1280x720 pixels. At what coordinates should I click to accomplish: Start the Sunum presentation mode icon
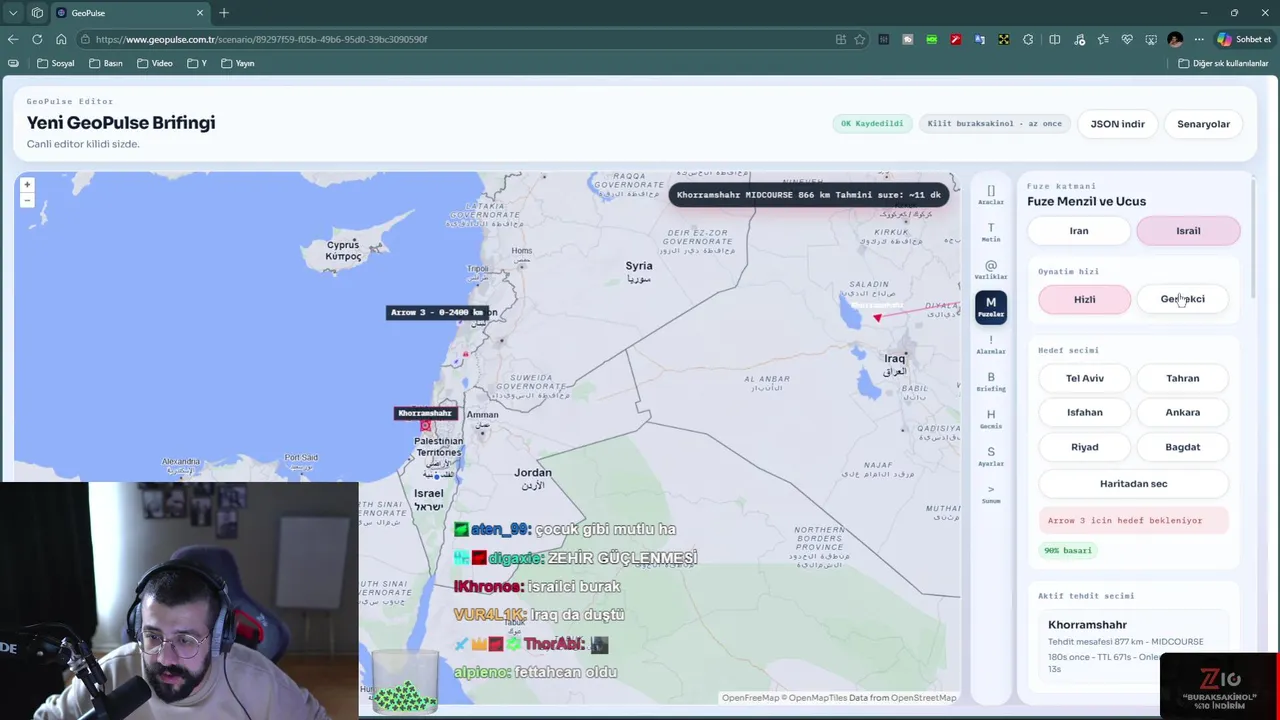[991, 494]
